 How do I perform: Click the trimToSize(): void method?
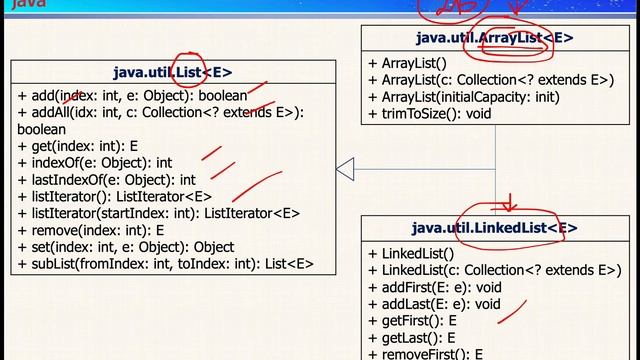click(430, 113)
